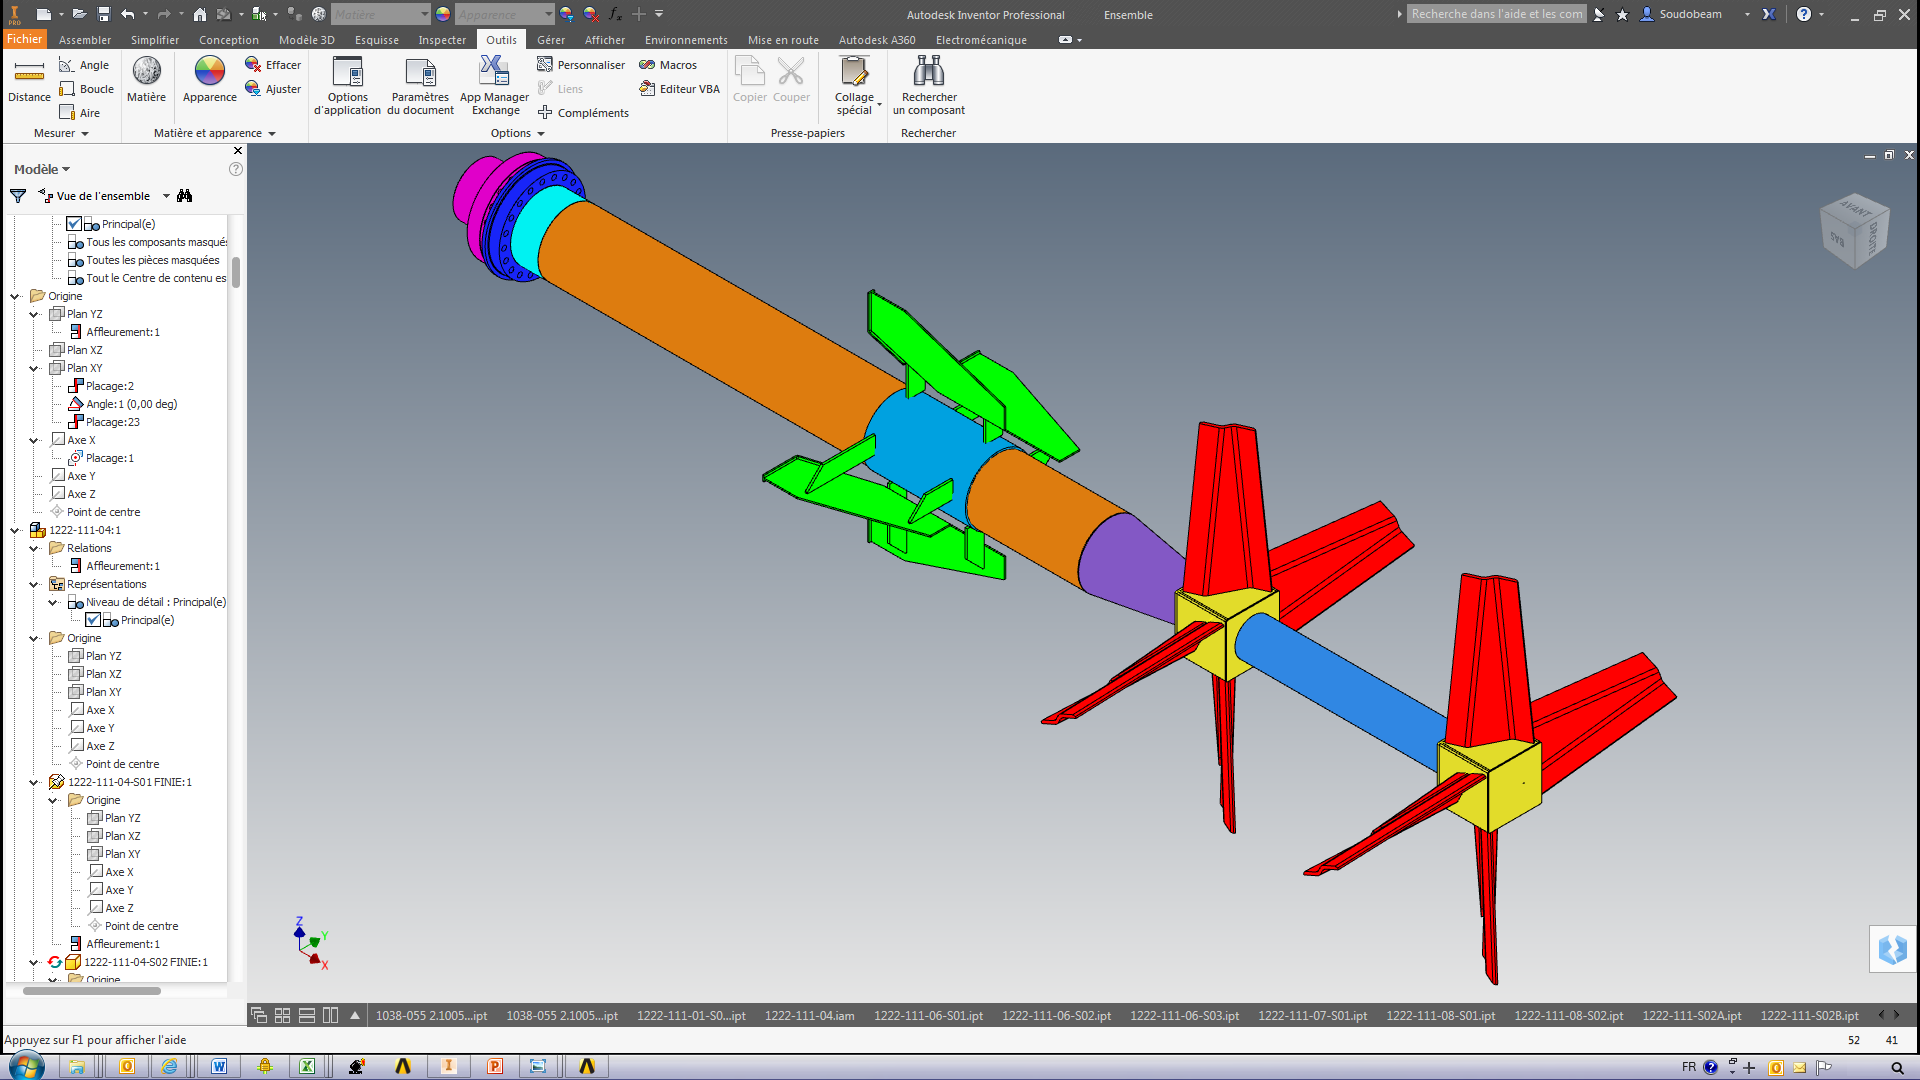Select the Angle measure tool
Screen dimensions: 1920x1080
point(84,65)
